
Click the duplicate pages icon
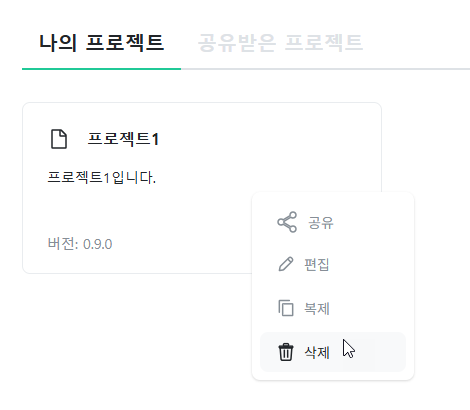point(286,308)
